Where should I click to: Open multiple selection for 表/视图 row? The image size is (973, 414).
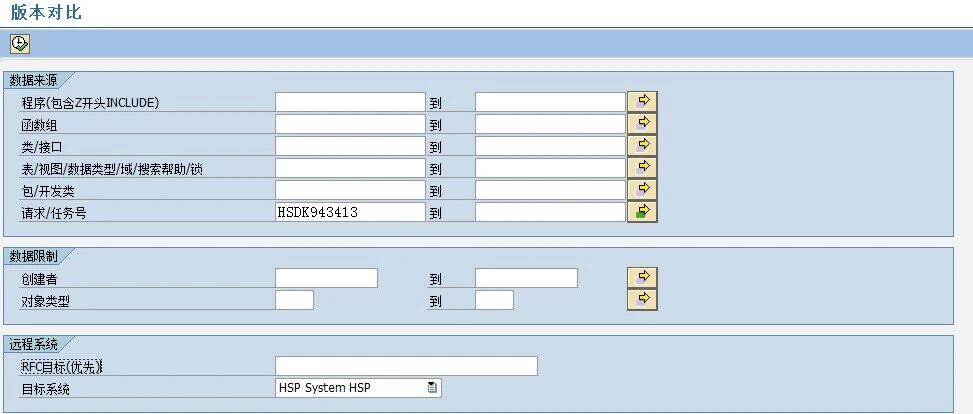pos(642,168)
